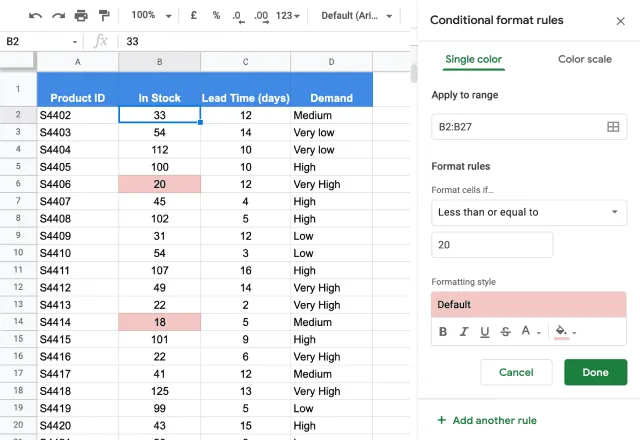Open the 123 number format dropdown
The image size is (640, 440).
coord(288,16)
